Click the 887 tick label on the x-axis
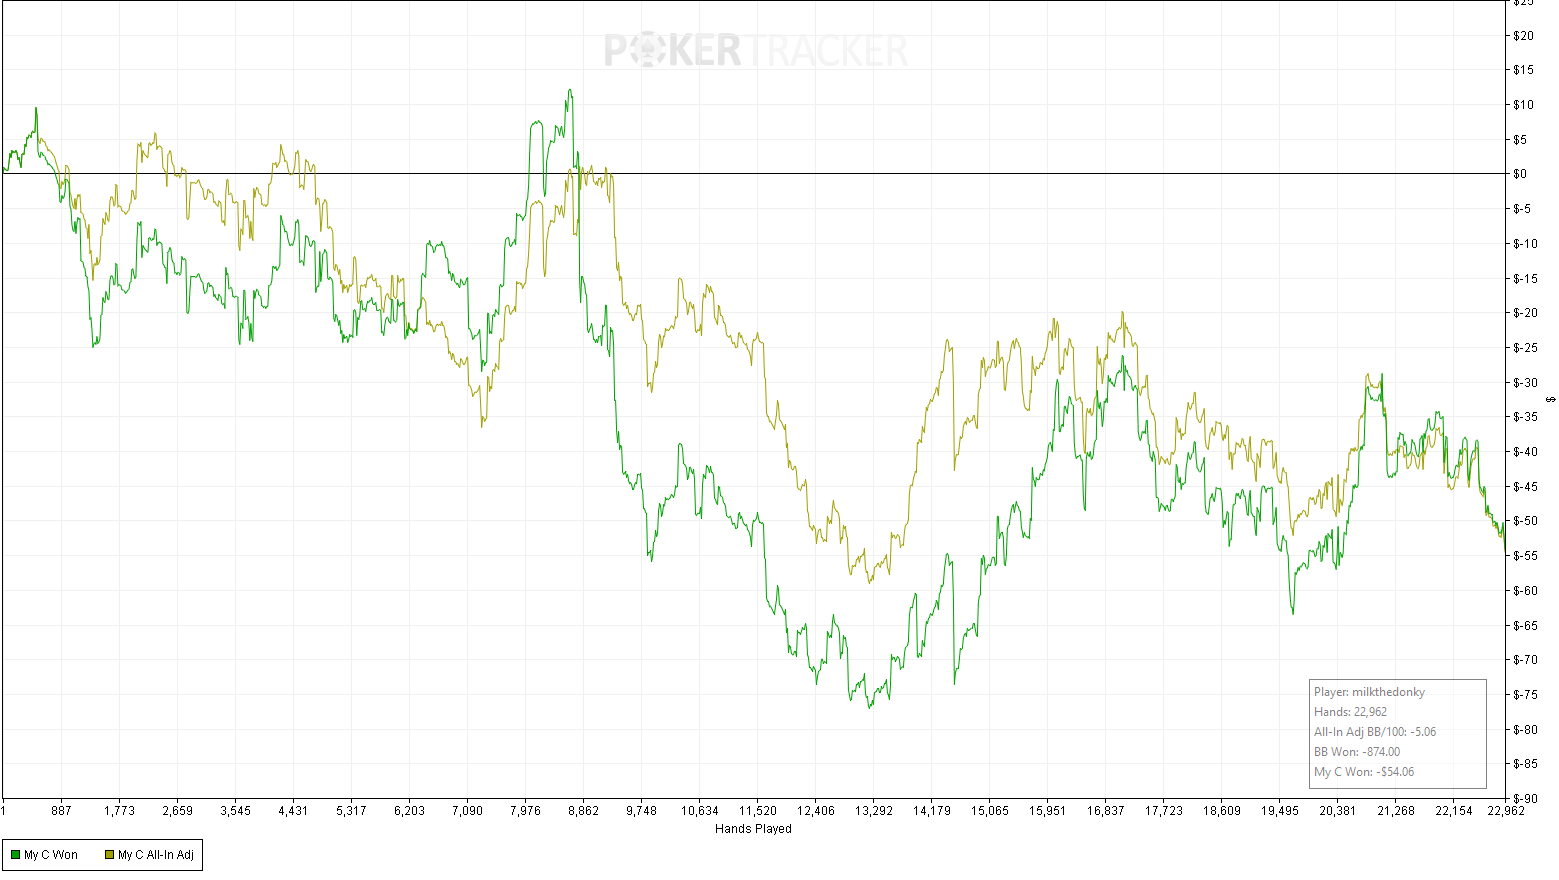The height and width of the screenshot is (880, 1559). (x=61, y=811)
